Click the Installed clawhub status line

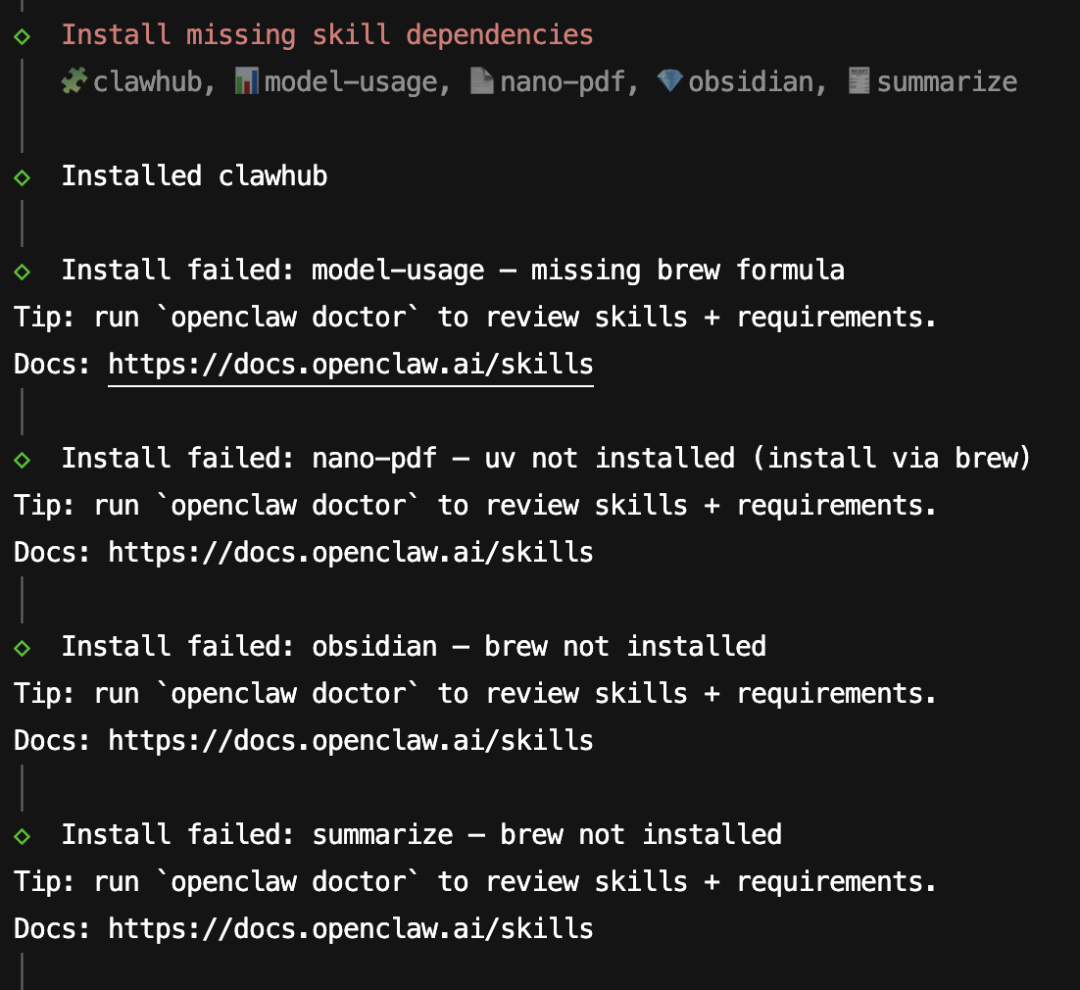[x=194, y=176]
